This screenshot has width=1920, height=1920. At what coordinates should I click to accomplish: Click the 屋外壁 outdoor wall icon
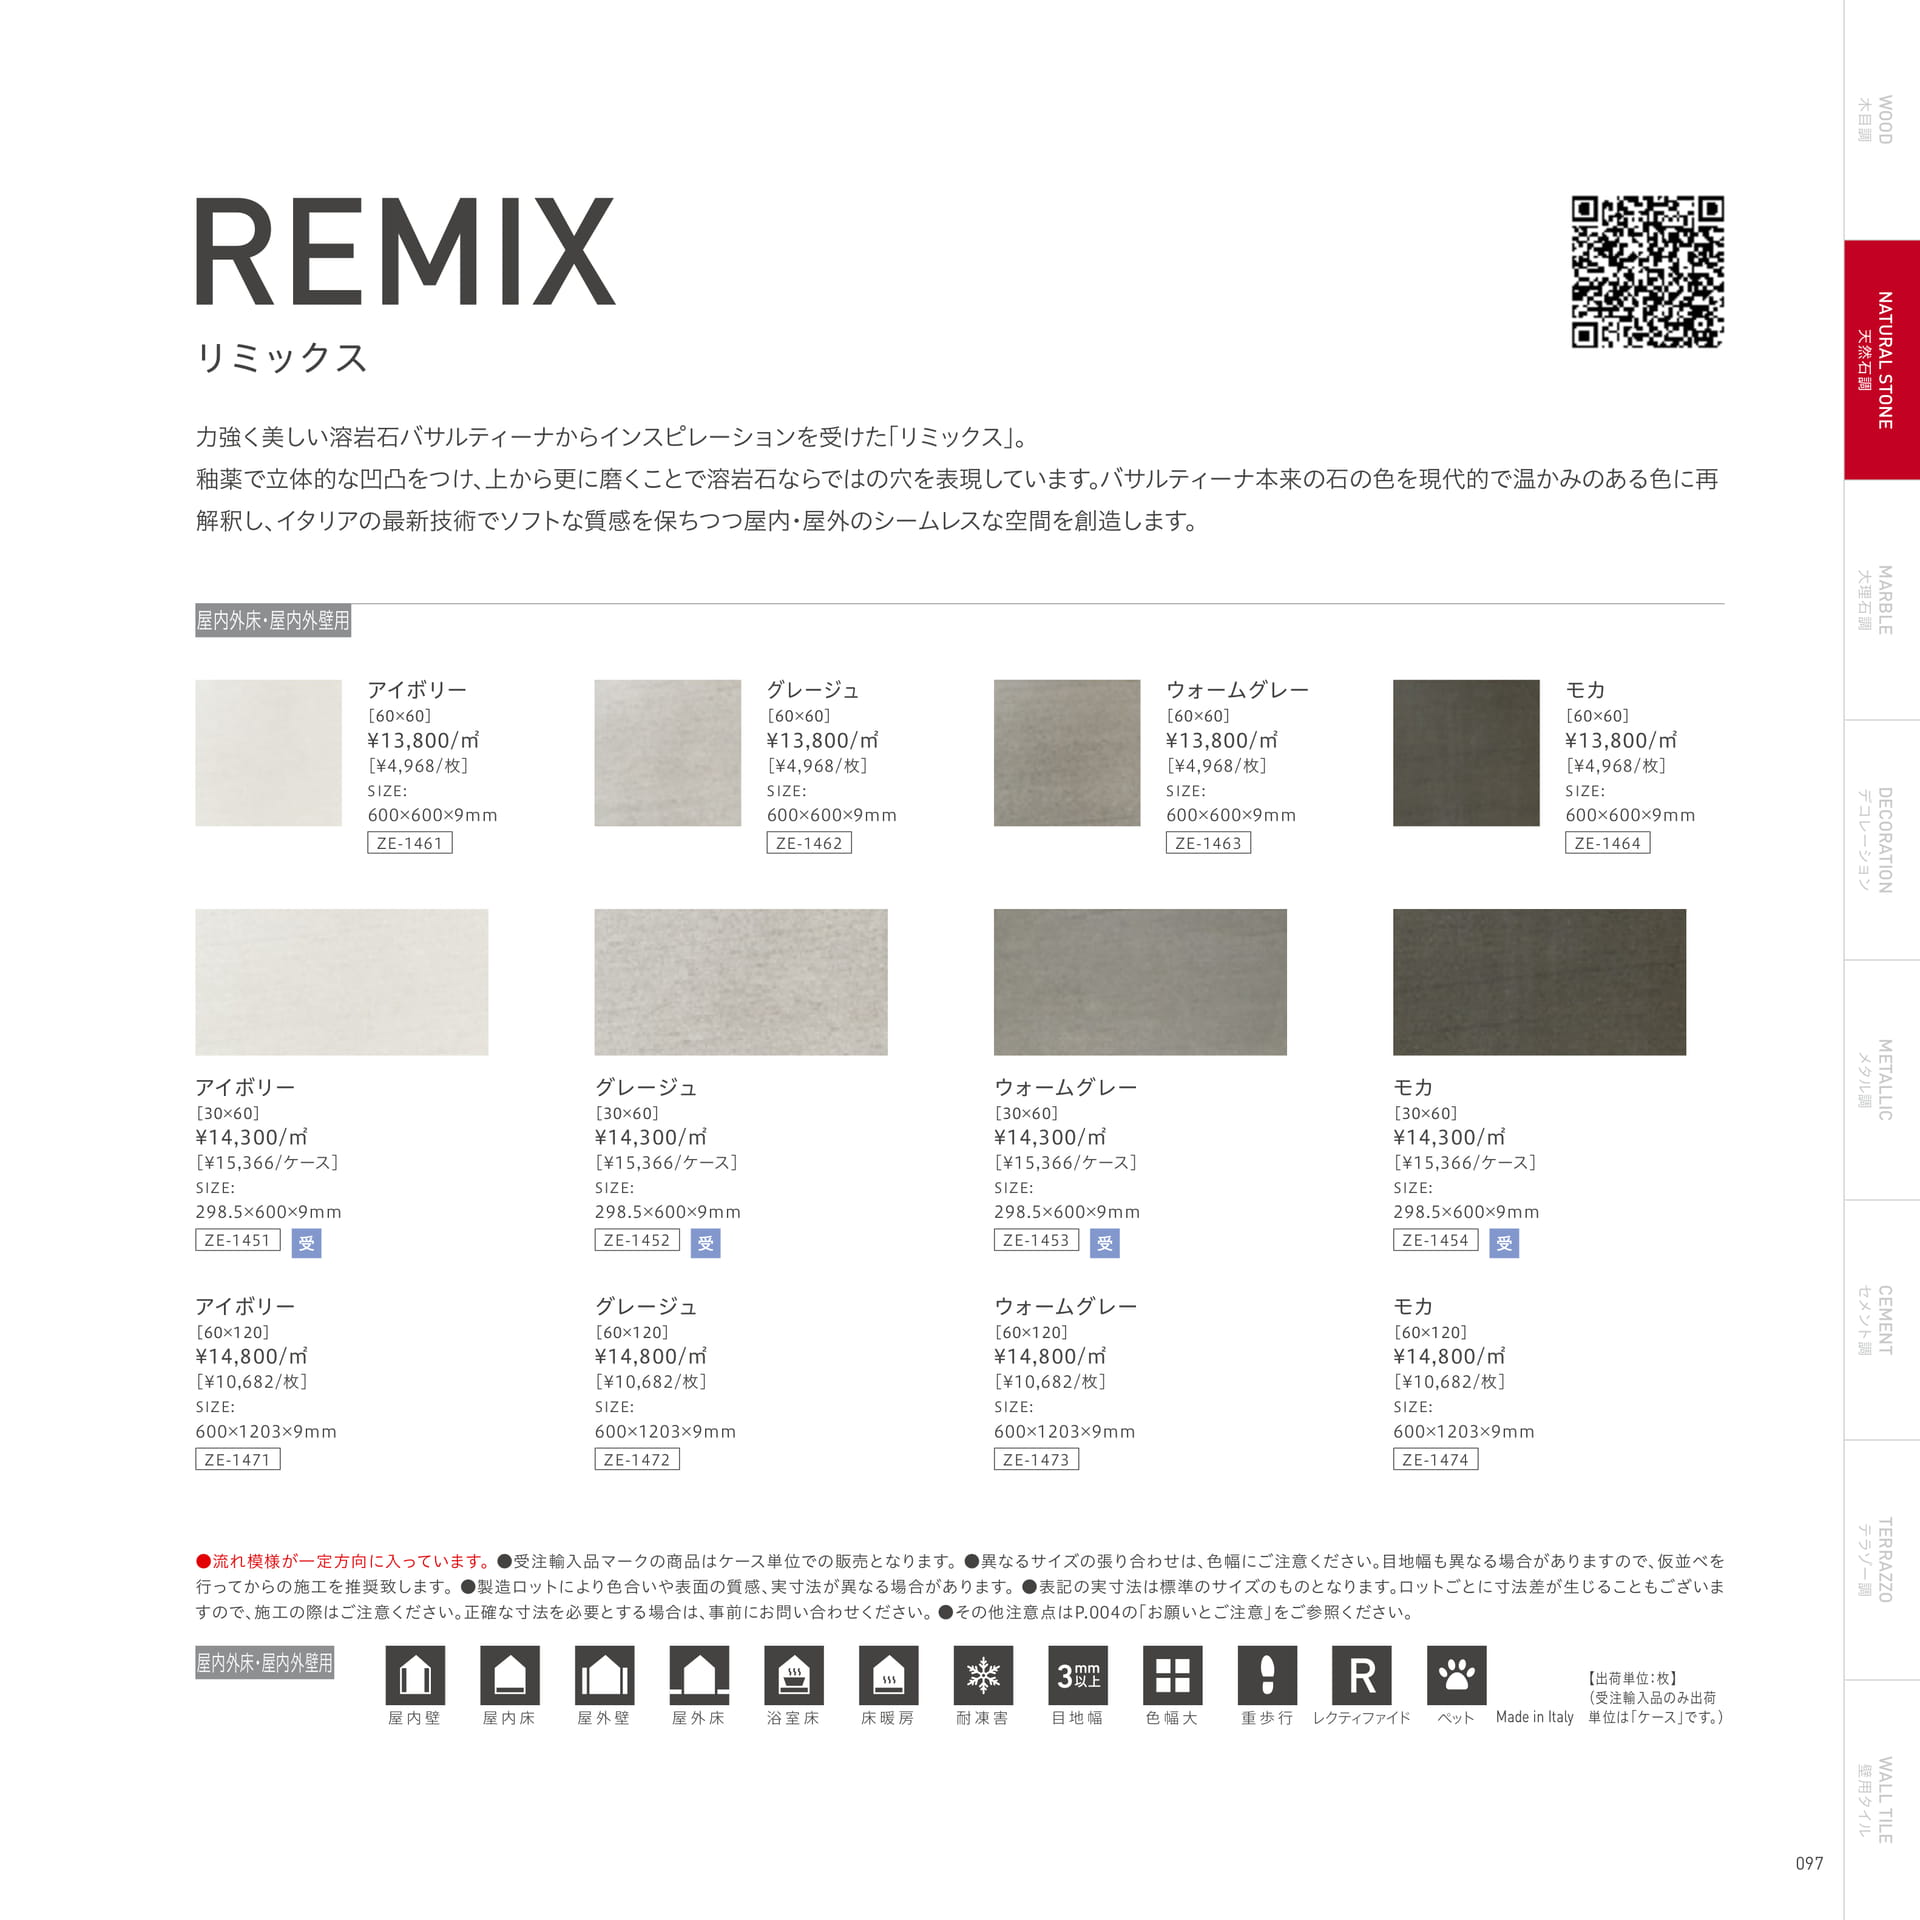(x=604, y=1675)
